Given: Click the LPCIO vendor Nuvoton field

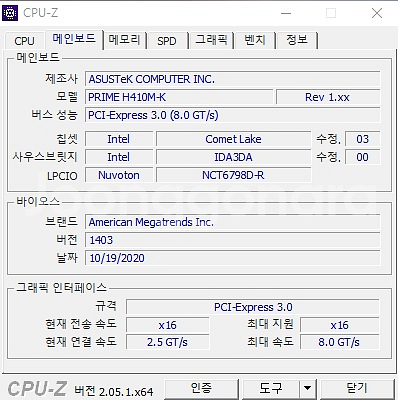Looking at the screenshot, I should pyautogui.click(x=119, y=175).
